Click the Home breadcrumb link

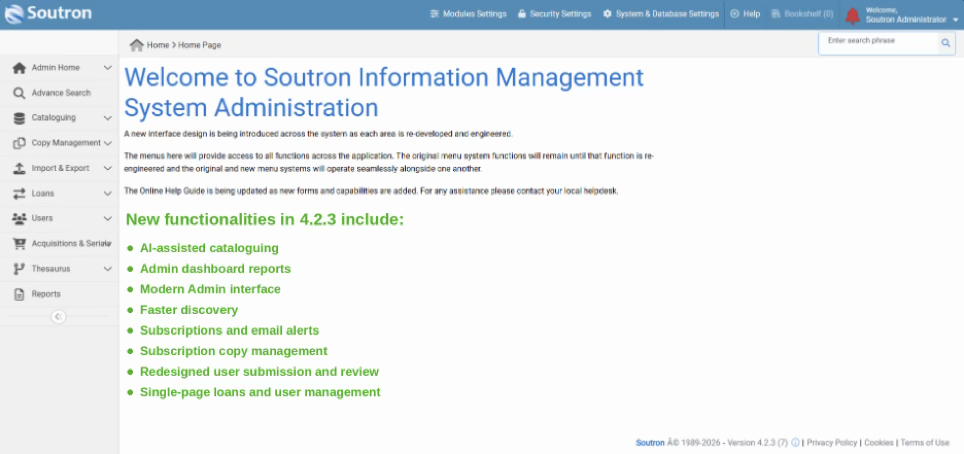(x=158, y=45)
